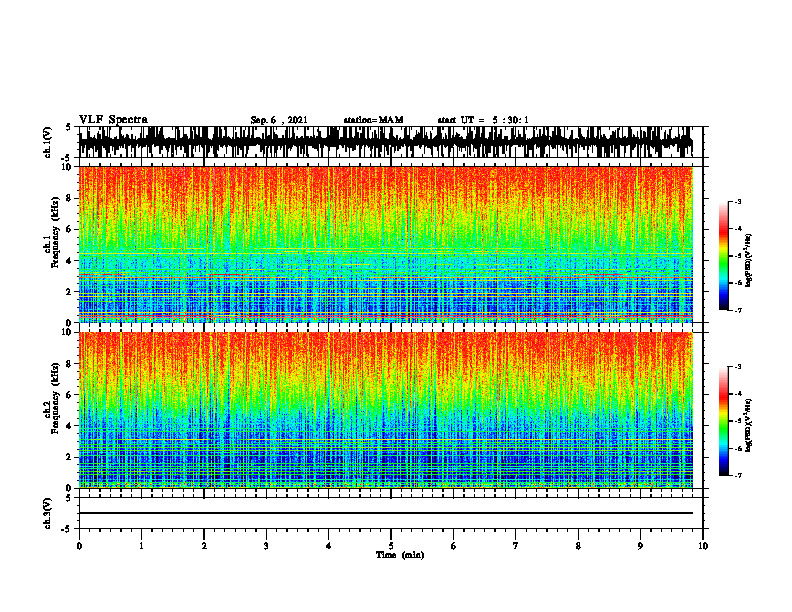792x612 pixels.
Task: Click the time-axis tick label '1'
Action: click(141, 546)
